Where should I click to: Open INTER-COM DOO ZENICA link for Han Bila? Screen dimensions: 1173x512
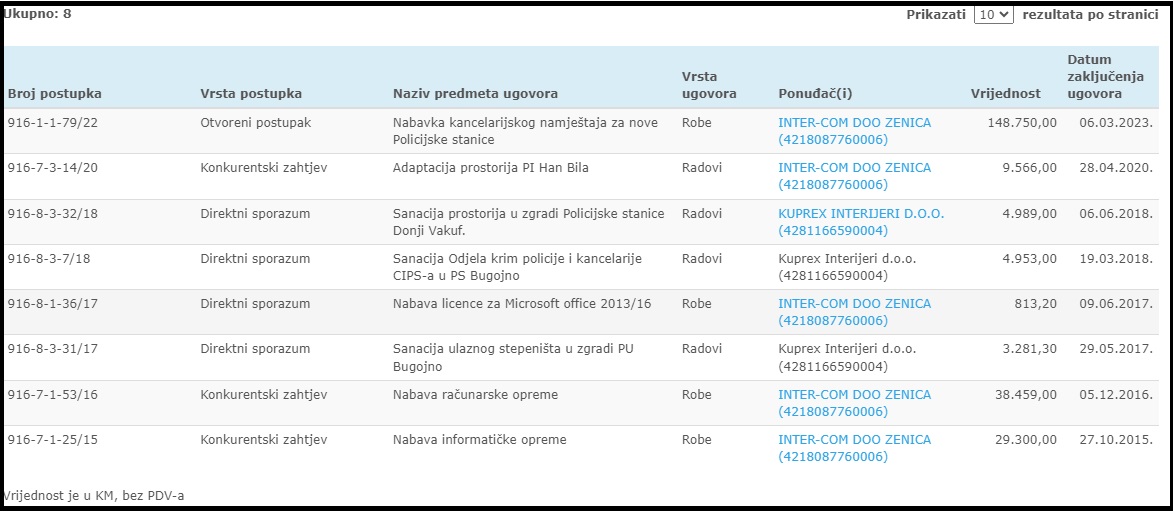pyautogui.click(x=854, y=176)
